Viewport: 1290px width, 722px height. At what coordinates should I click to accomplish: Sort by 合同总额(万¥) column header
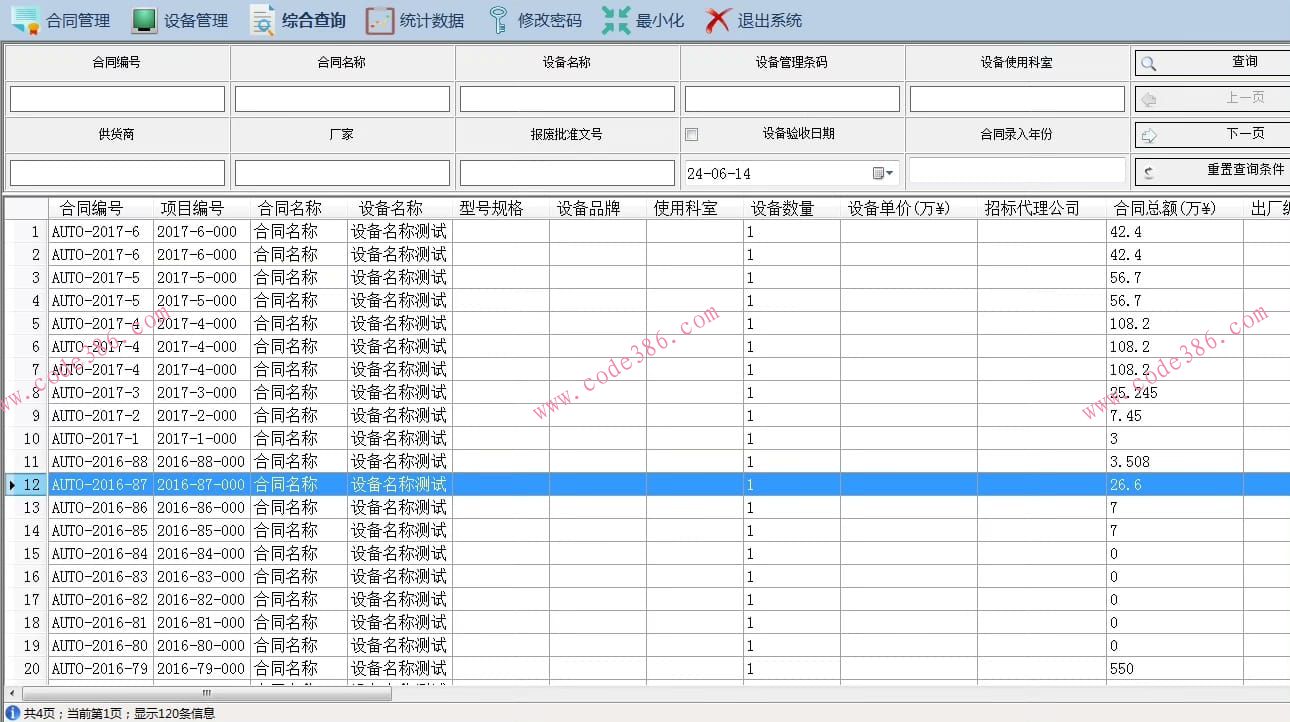pos(1164,208)
